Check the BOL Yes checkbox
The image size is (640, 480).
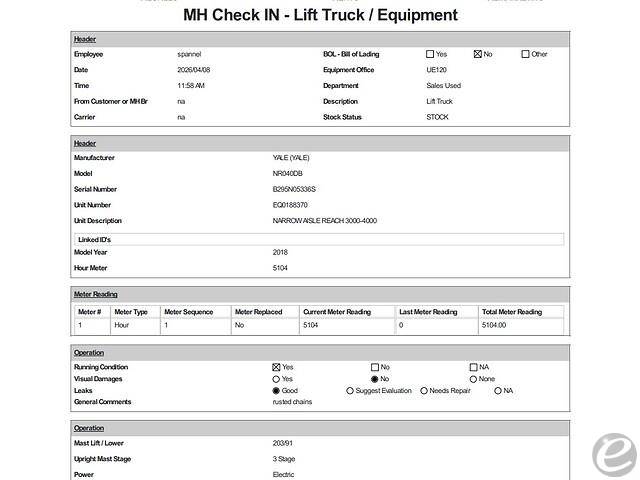coord(430,54)
